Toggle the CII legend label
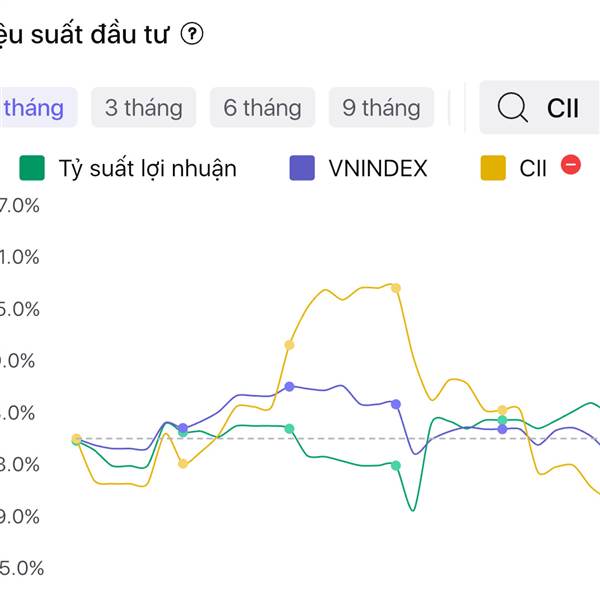 coord(533,167)
